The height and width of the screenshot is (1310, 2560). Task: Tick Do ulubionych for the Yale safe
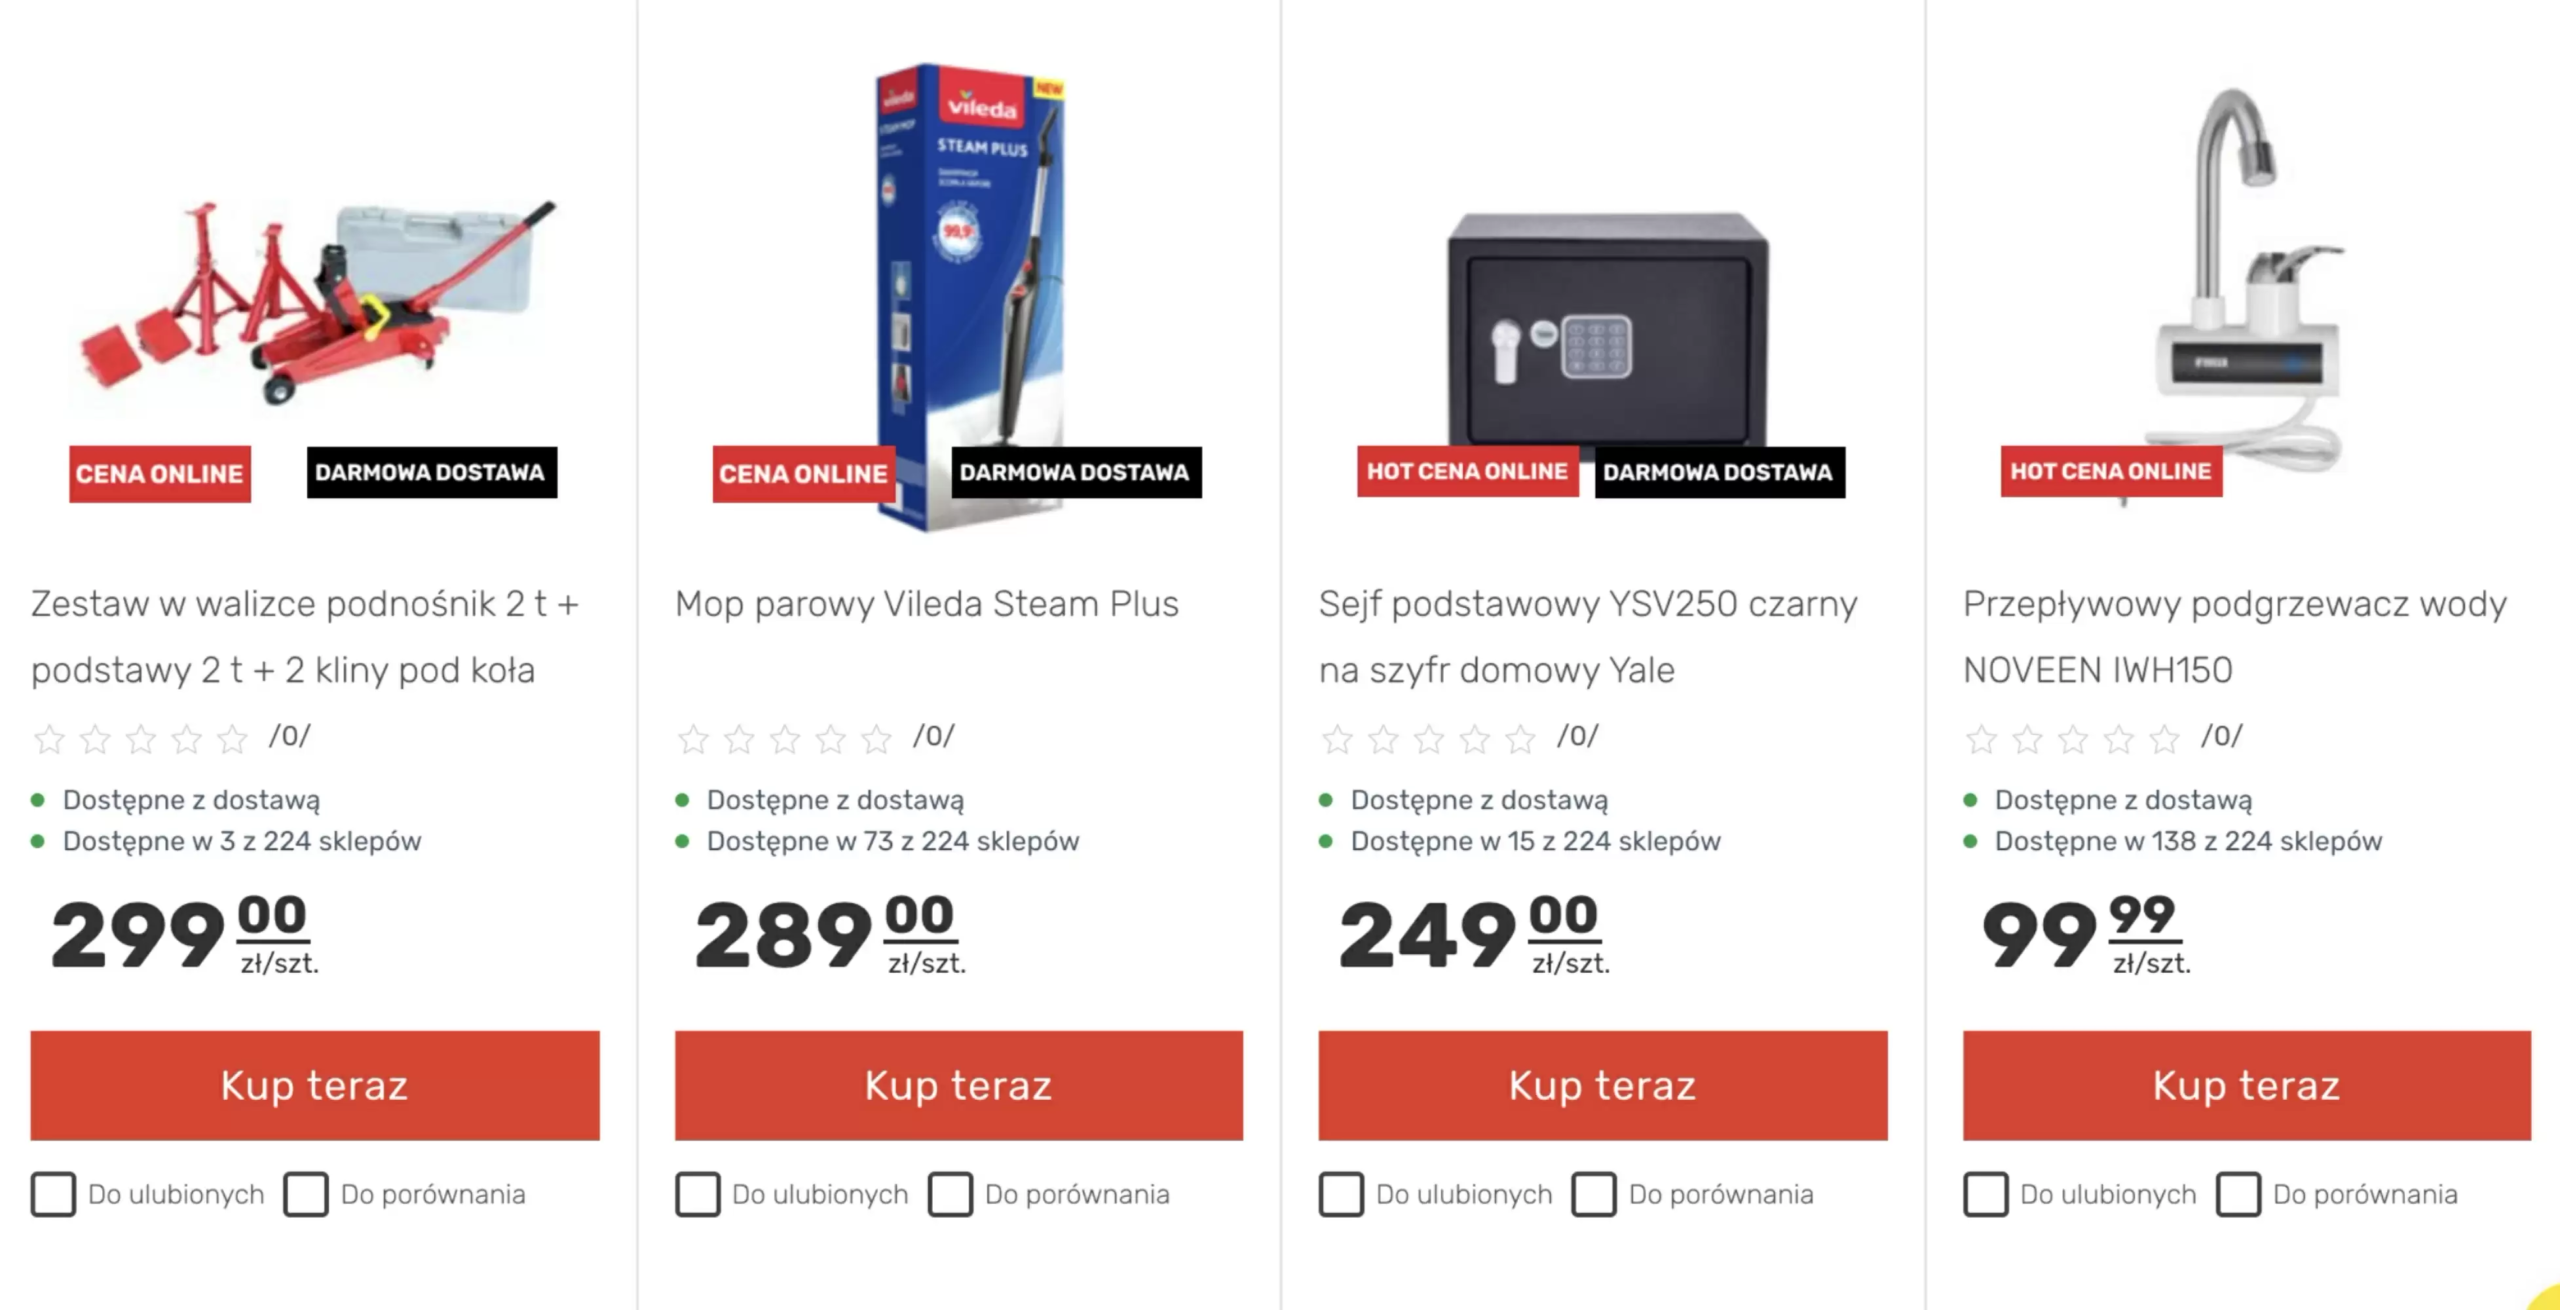(1341, 1194)
